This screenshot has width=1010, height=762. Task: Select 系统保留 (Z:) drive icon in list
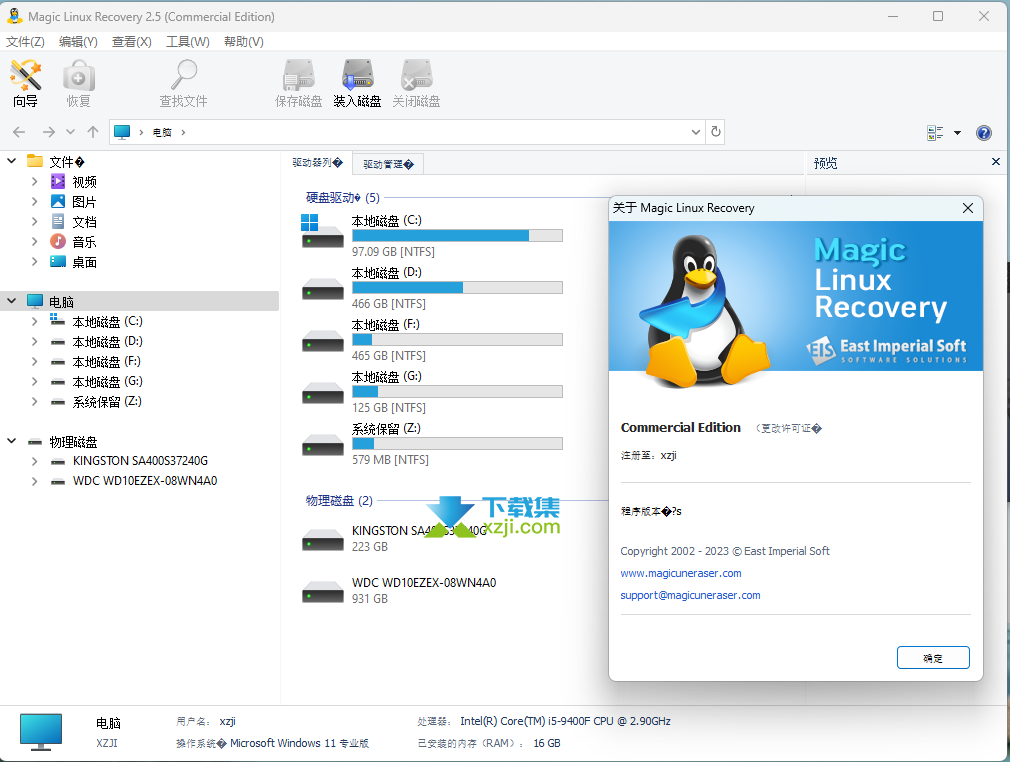322,445
